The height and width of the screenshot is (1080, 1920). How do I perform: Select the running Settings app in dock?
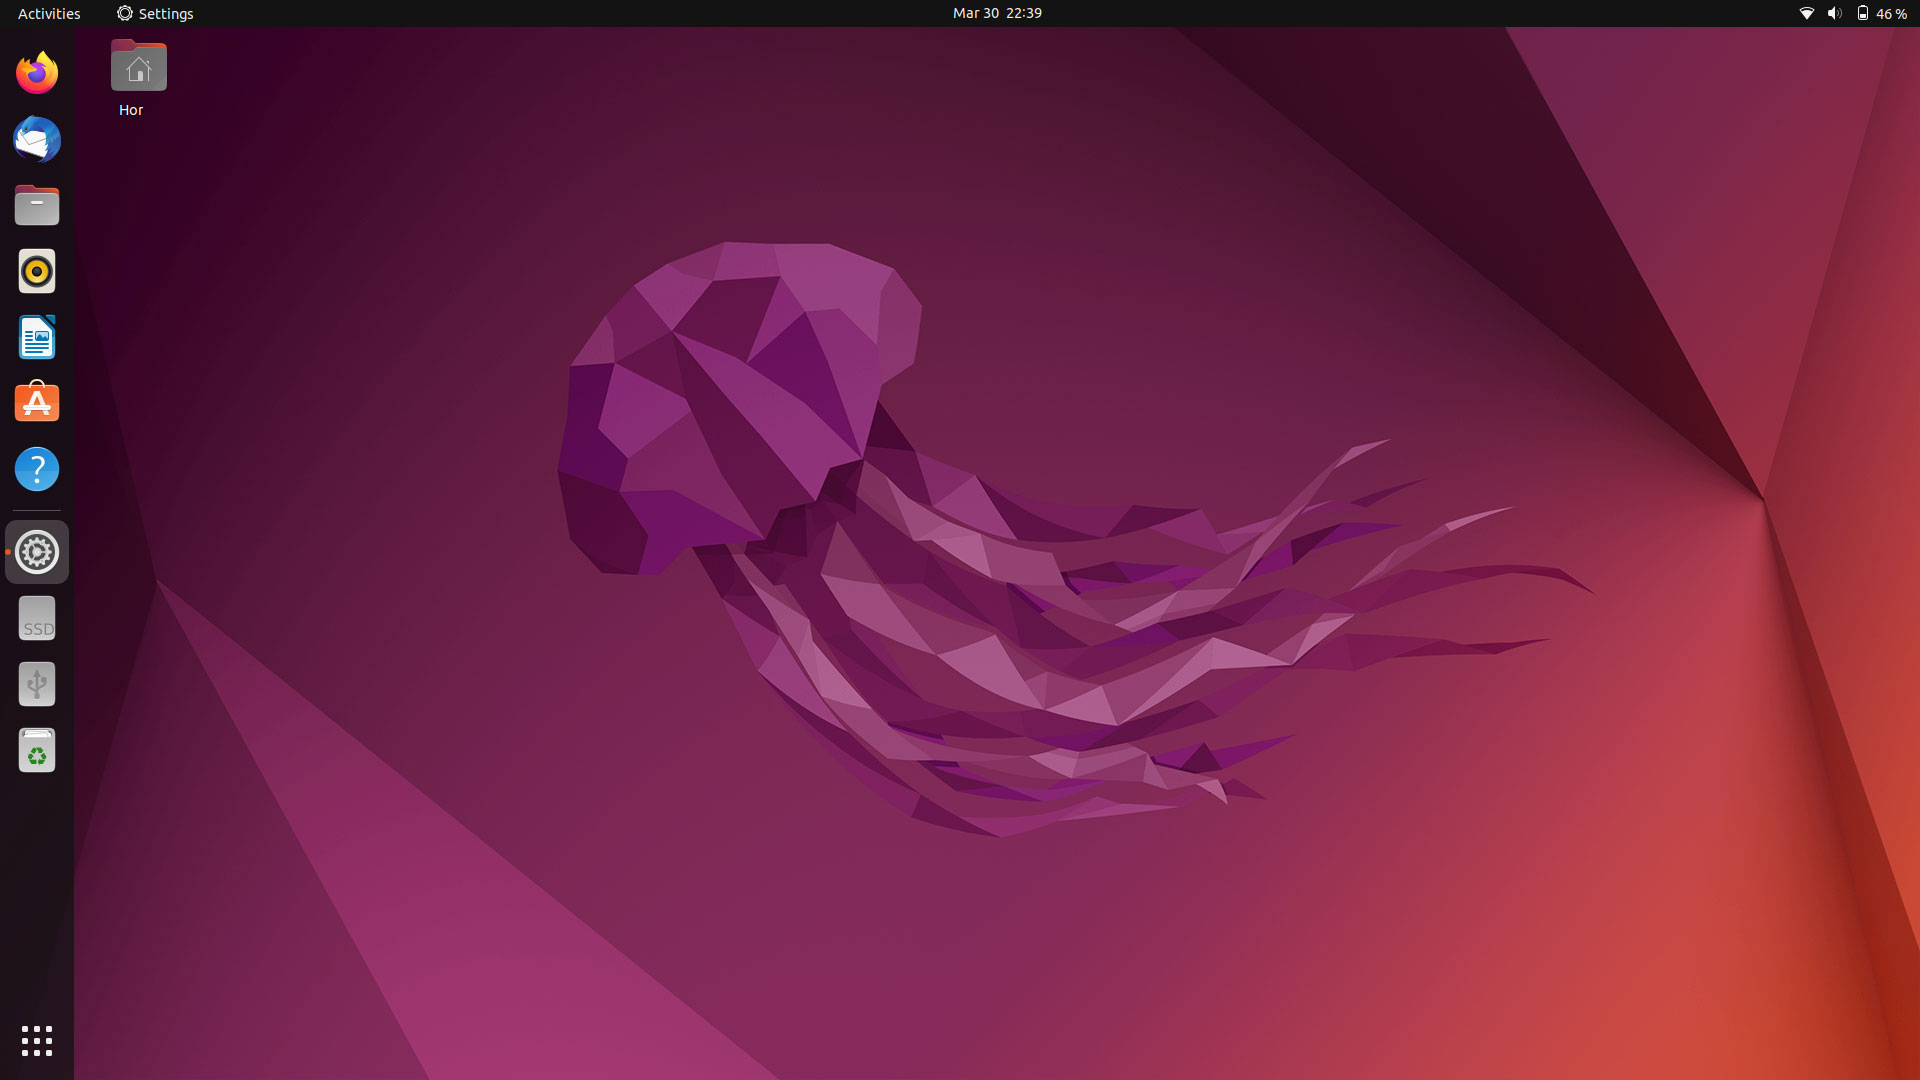click(x=36, y=551)
